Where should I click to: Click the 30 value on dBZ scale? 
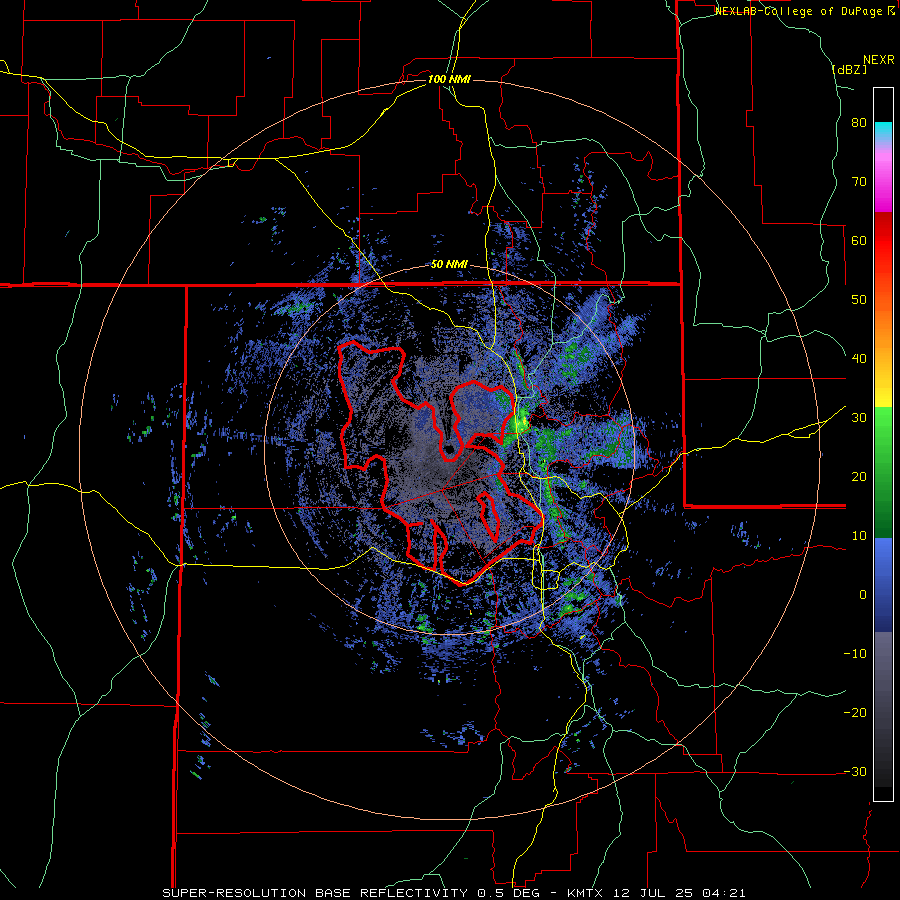click(859, 418)
